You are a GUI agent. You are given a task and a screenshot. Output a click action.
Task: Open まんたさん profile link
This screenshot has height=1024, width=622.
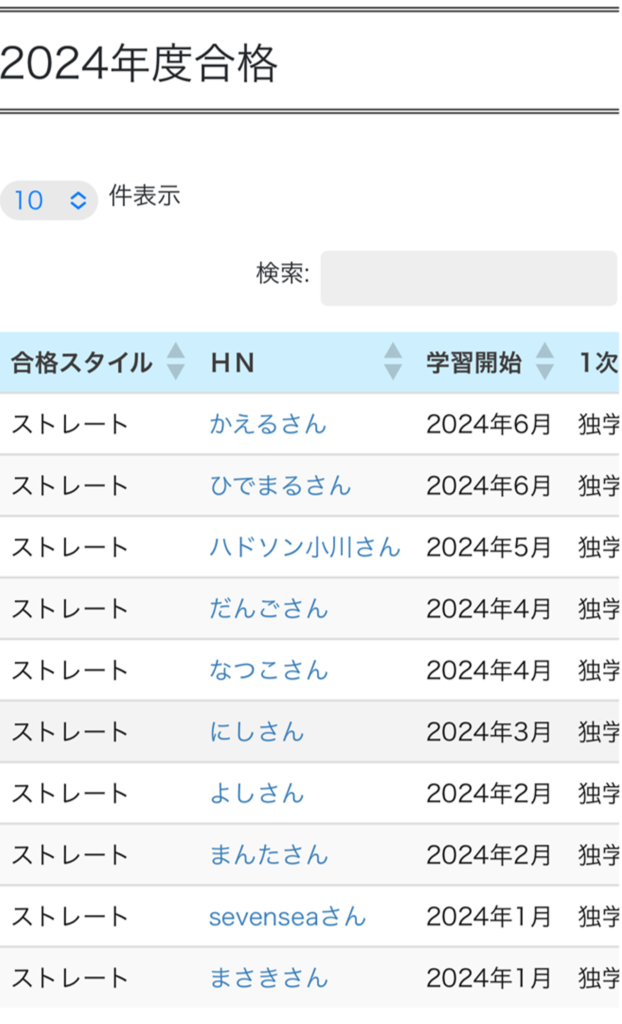(x=268, y=855)
